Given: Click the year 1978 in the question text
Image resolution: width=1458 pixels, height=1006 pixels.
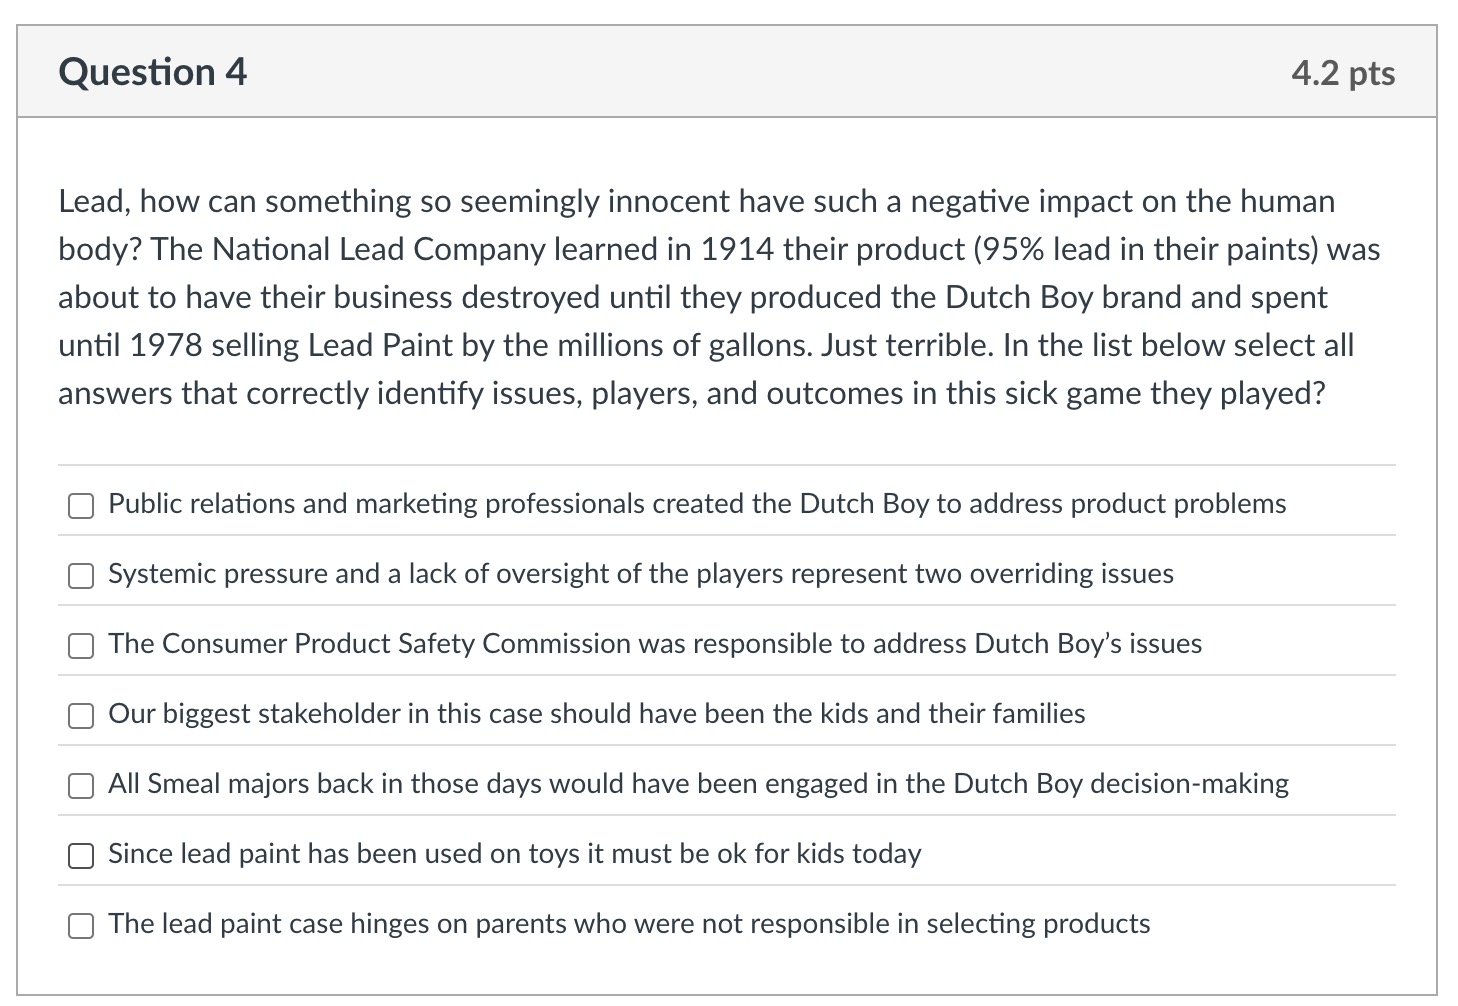Looking at the screenshot, I should [166, 346].
